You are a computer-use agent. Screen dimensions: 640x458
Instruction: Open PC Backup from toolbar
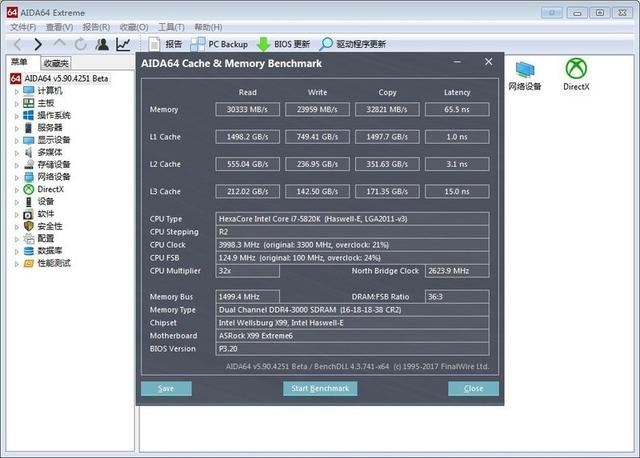[x=219, y=44]
